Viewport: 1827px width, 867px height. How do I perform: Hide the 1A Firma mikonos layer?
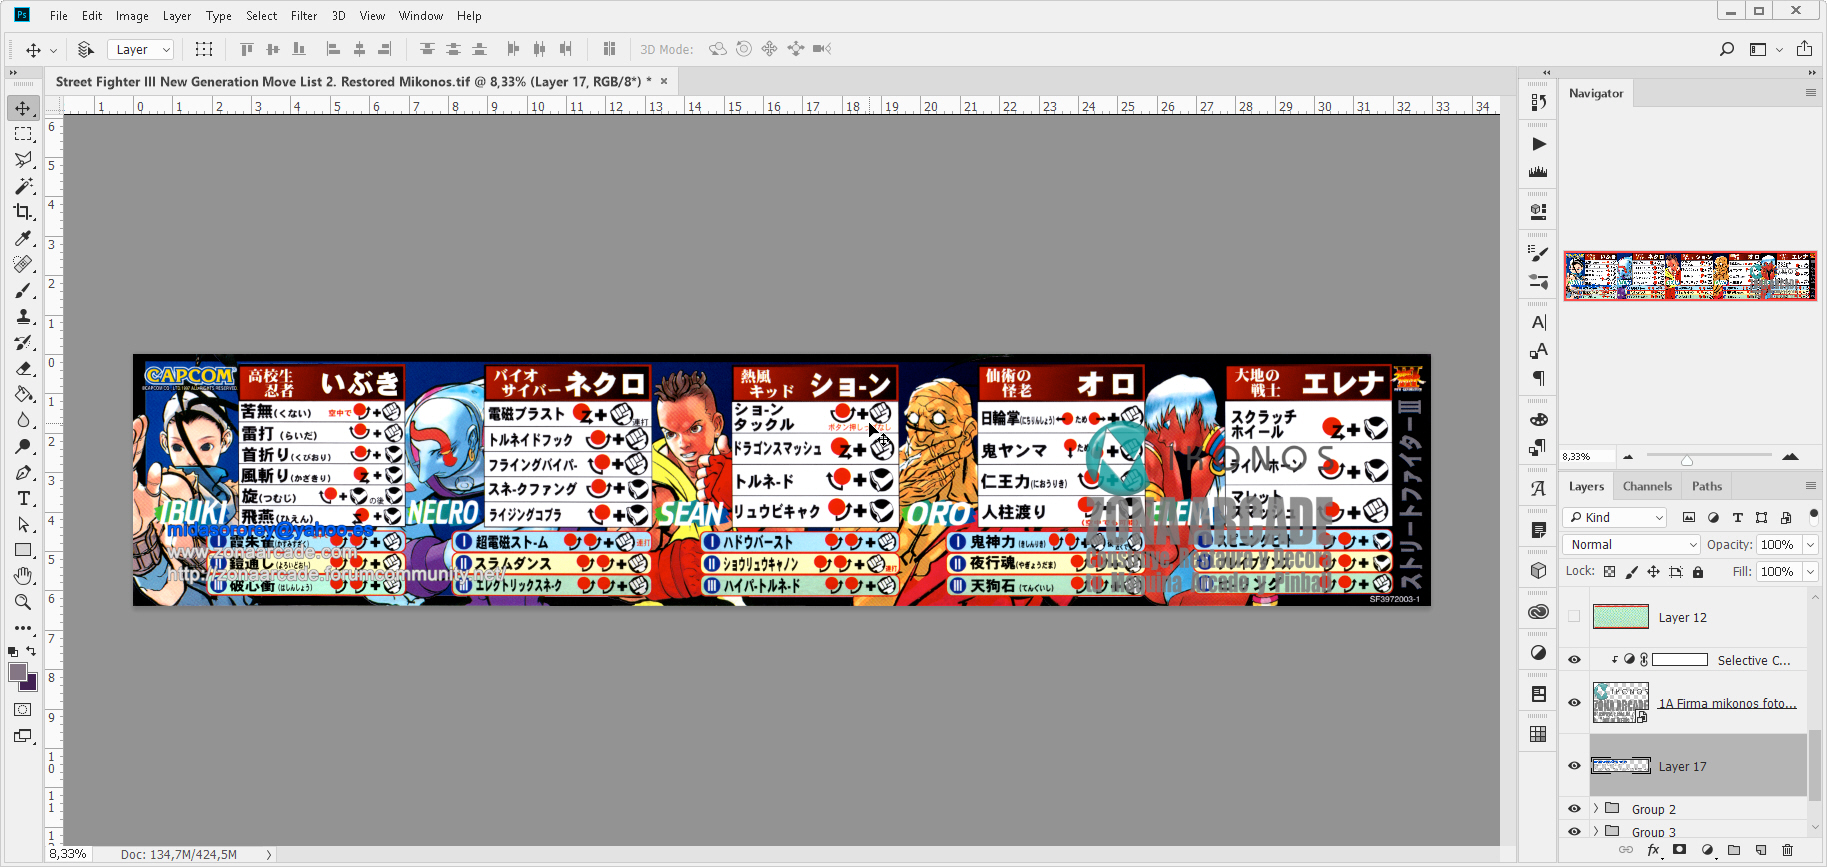click(x=1574, y=703)
